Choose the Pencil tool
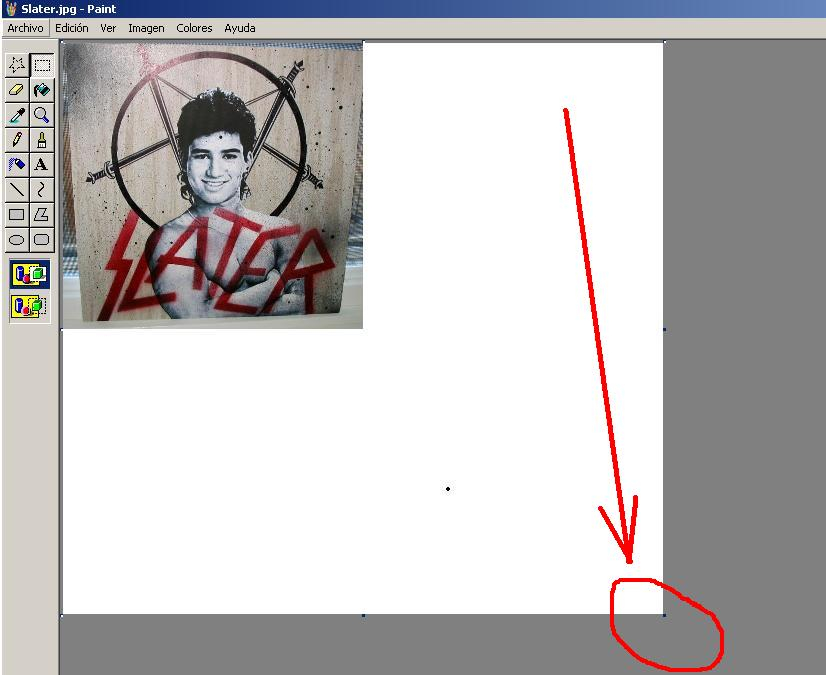 (x=17, y=140)
